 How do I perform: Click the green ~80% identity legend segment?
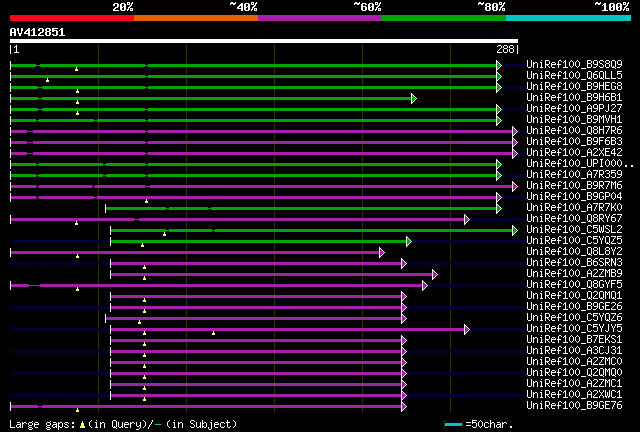pyautogui.click(x=444, y=18)
